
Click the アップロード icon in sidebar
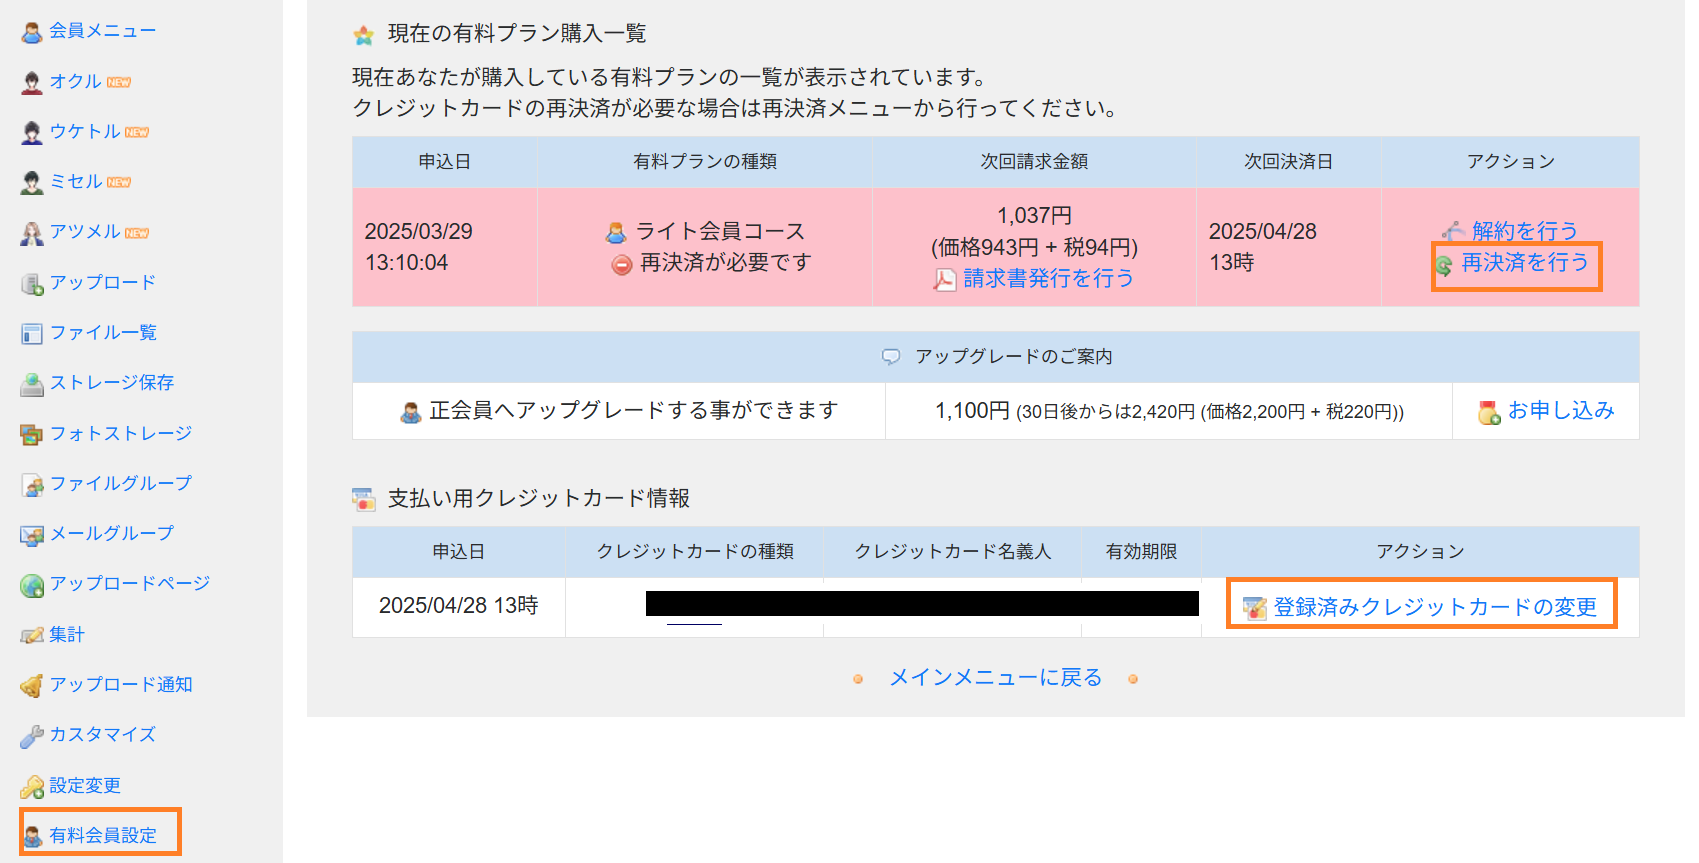coord(32,283)
